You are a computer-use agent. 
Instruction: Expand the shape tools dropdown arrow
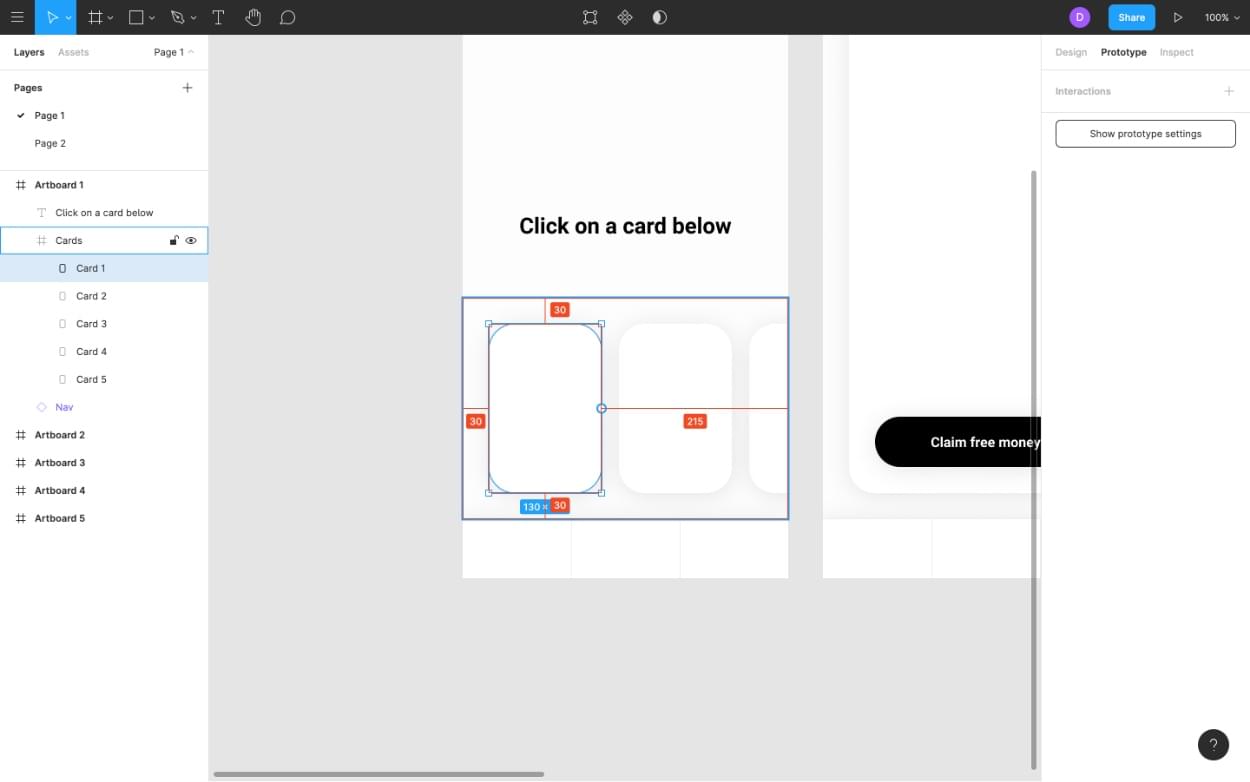tap(151, 18)
